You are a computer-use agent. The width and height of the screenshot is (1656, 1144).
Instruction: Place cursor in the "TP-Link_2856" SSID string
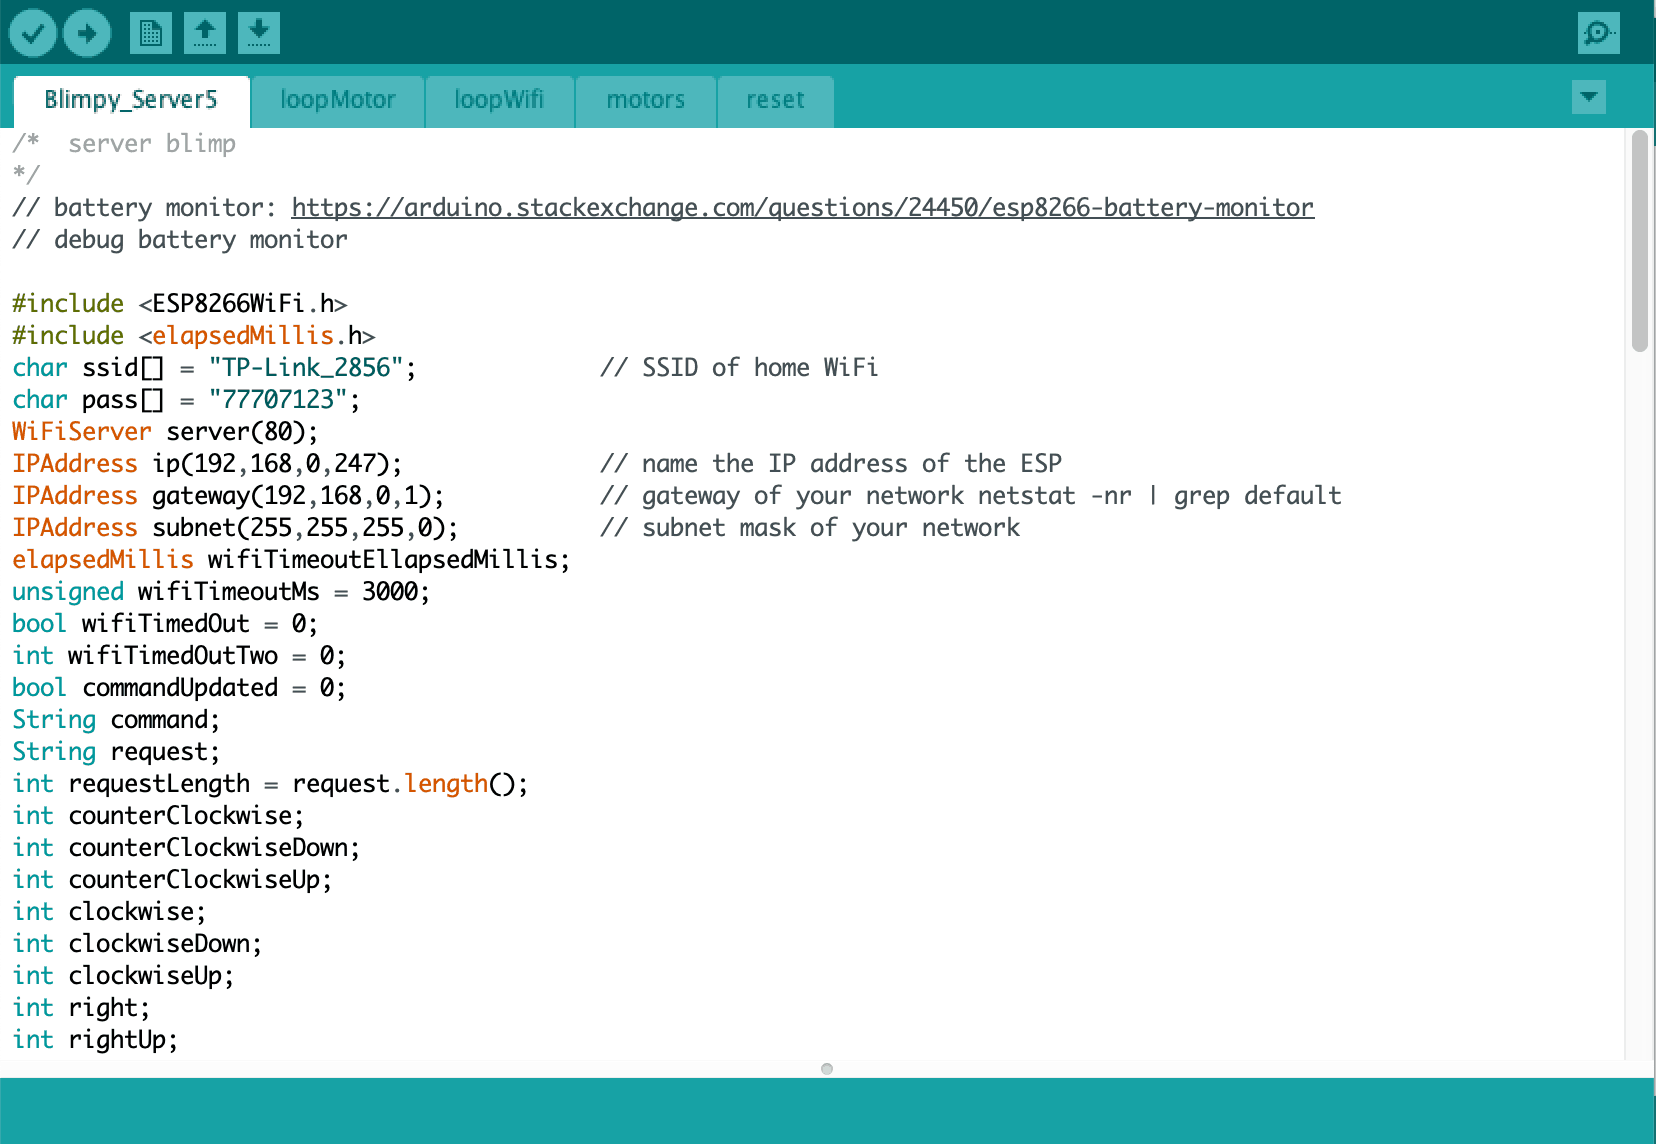306,368
